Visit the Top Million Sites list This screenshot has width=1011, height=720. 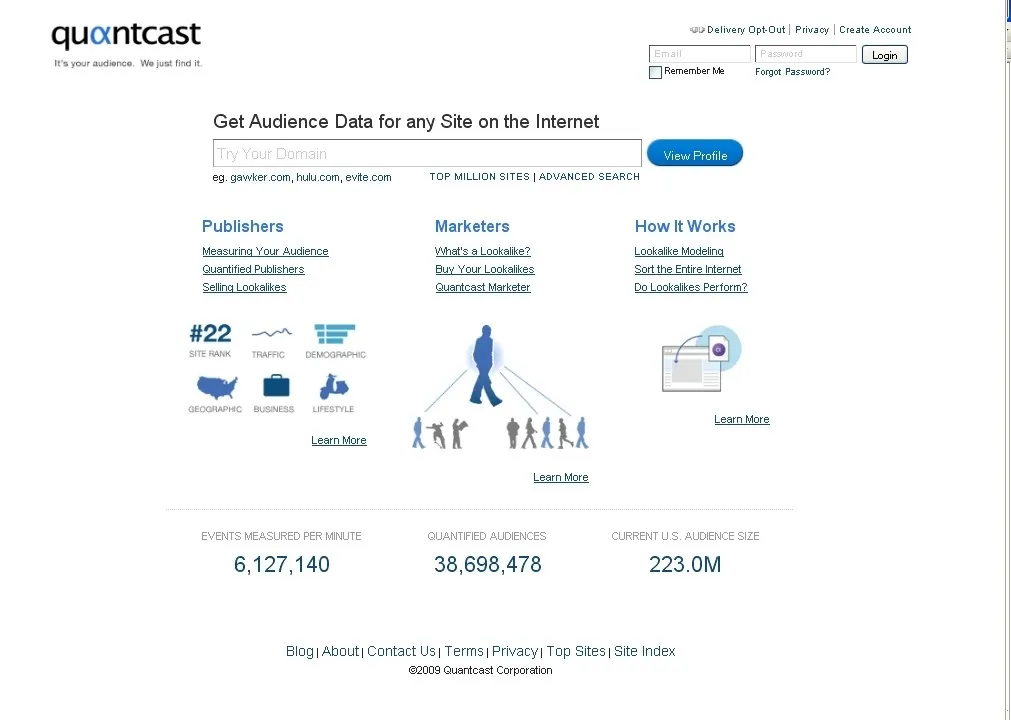click(479, 176)
